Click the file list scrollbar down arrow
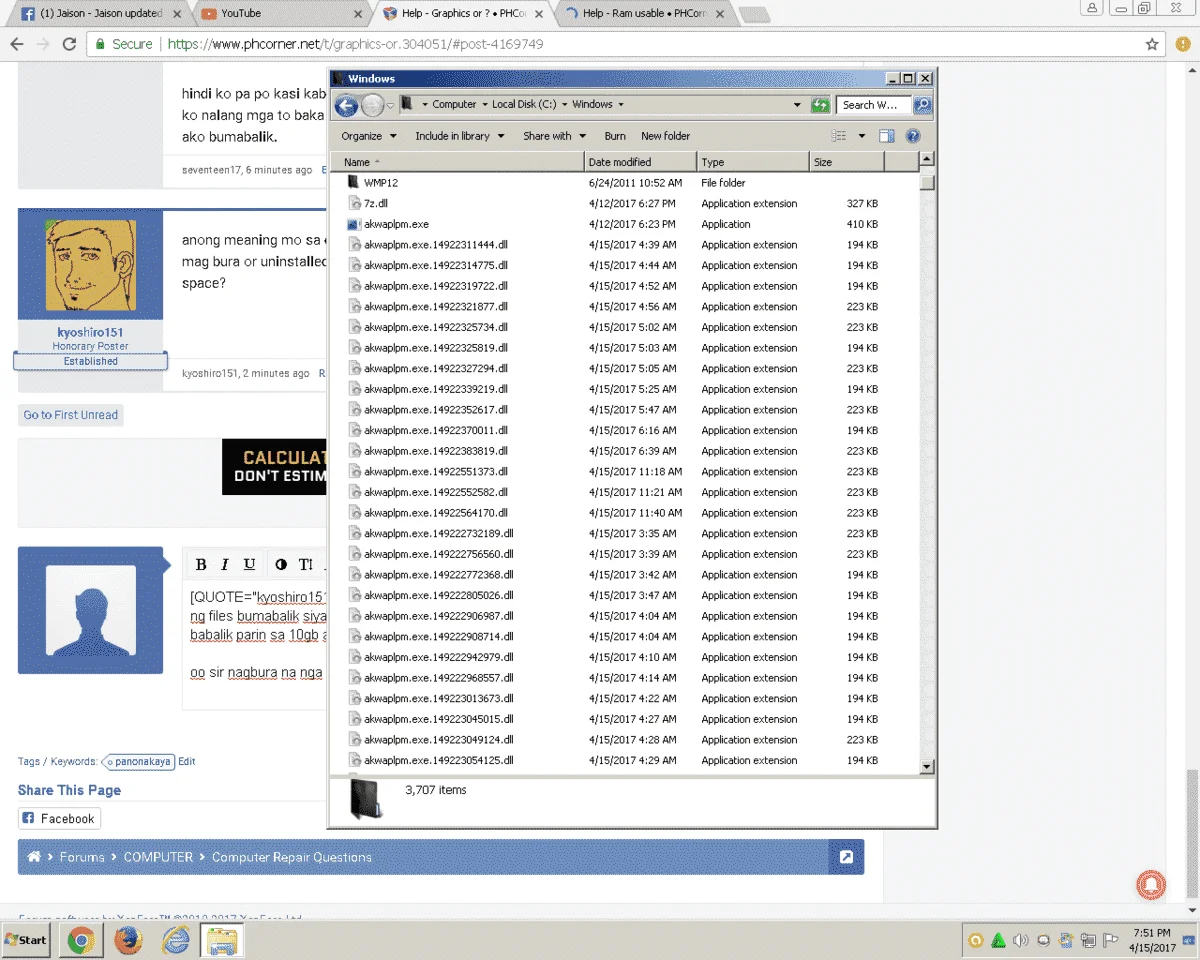 pos(927,767)
